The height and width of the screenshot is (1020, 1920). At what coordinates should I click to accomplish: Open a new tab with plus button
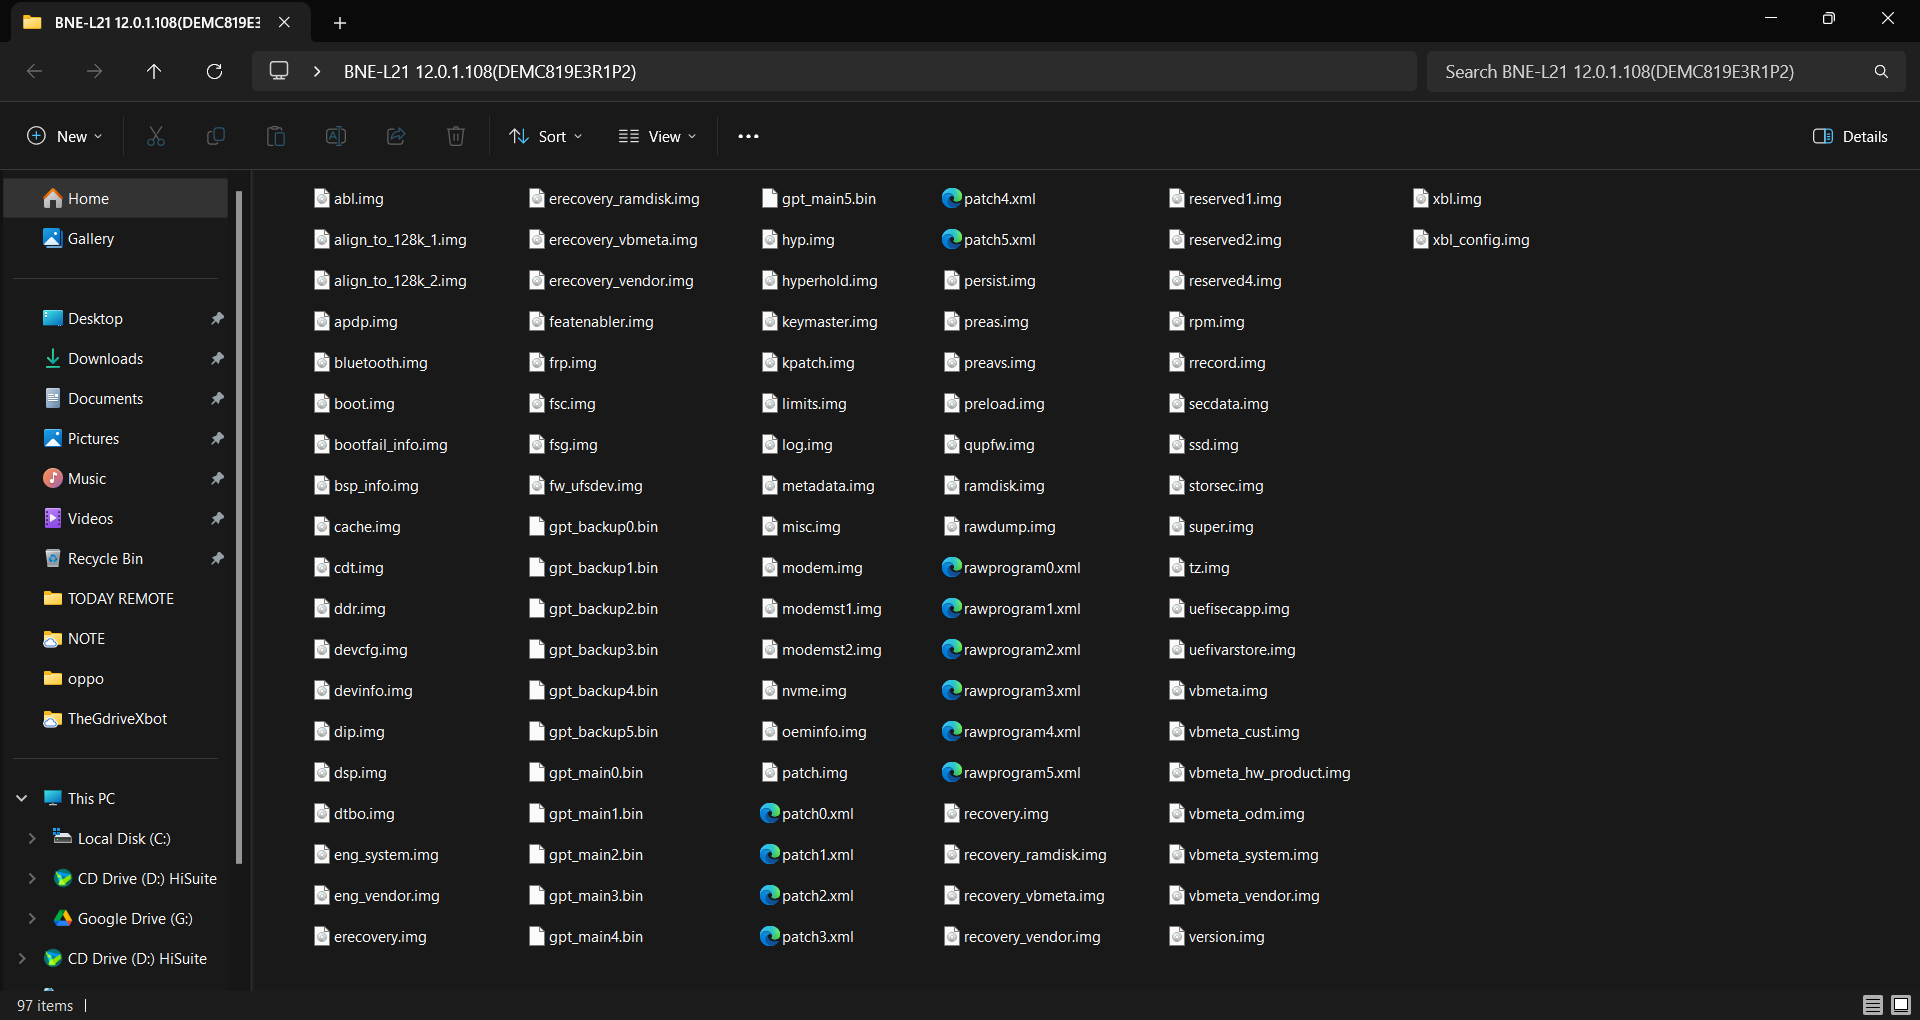[x=340, y=22]
